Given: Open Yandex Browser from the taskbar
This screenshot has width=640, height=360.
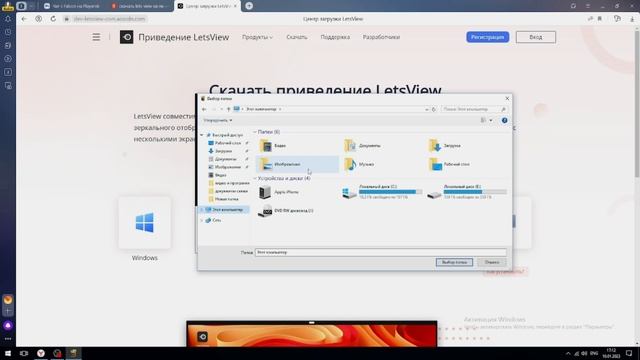Looking at the screenshot, I should point(41,353).
